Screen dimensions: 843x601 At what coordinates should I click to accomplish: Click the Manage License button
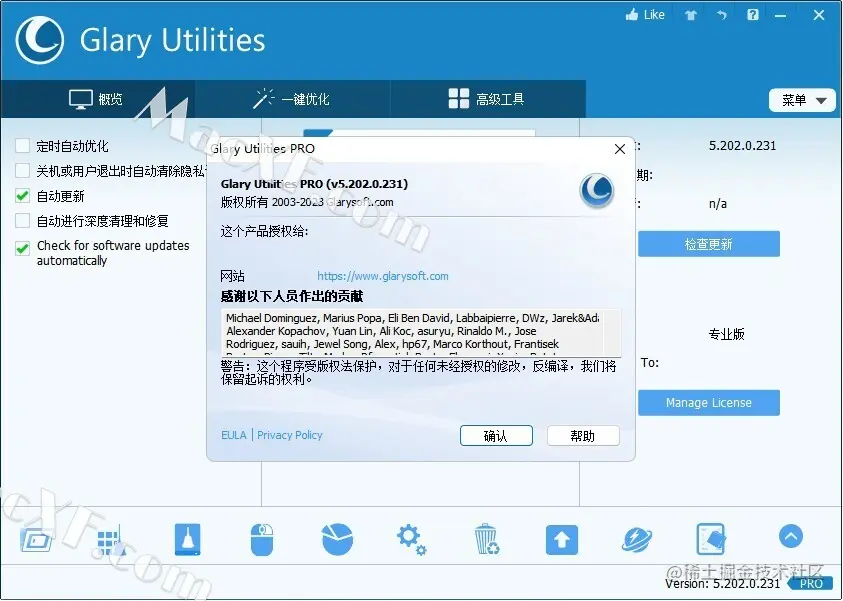[x=709, y=403]
